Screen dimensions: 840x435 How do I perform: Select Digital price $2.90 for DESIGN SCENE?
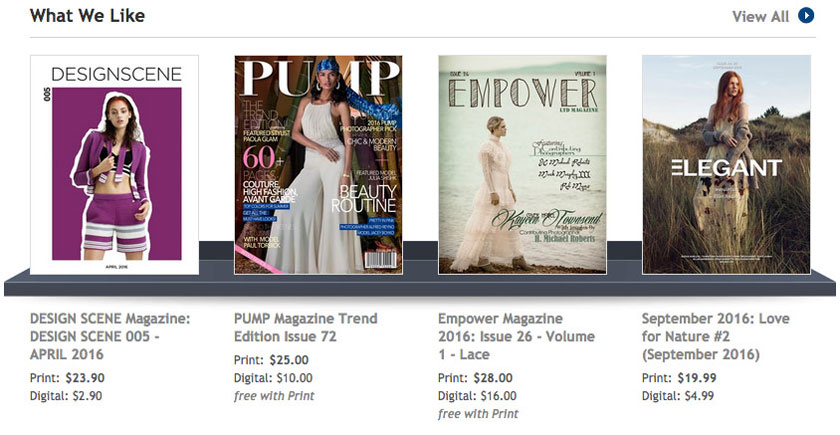click(x=66, y=396)
